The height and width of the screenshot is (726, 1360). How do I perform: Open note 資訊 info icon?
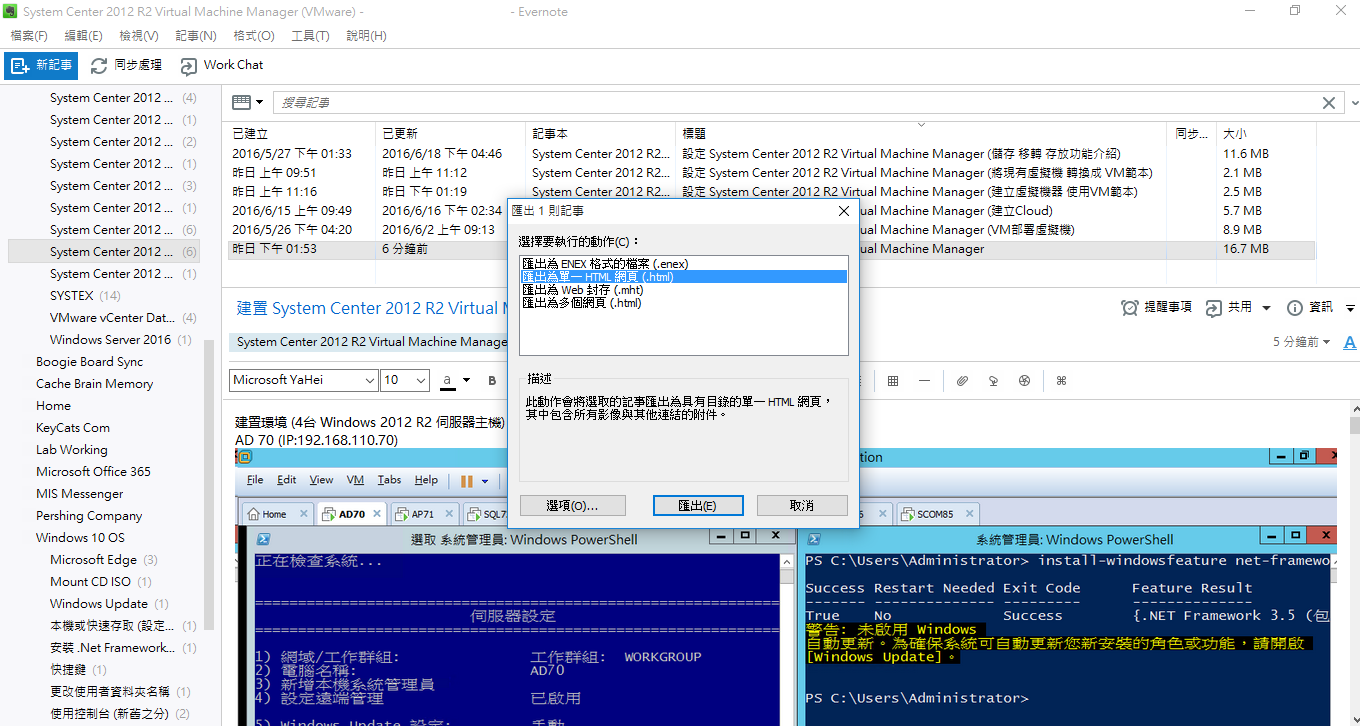coord(1295,308)
